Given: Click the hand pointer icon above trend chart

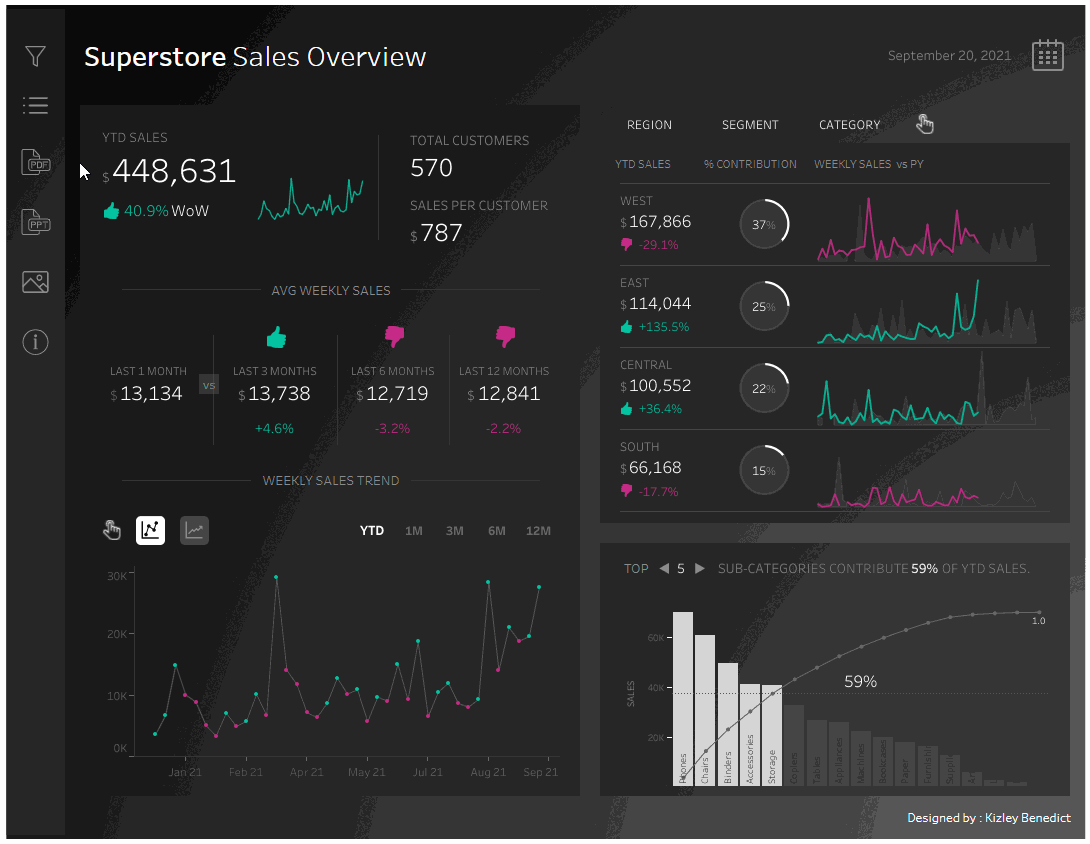Looking at the screenshot, I should click(x=111, y=530).
